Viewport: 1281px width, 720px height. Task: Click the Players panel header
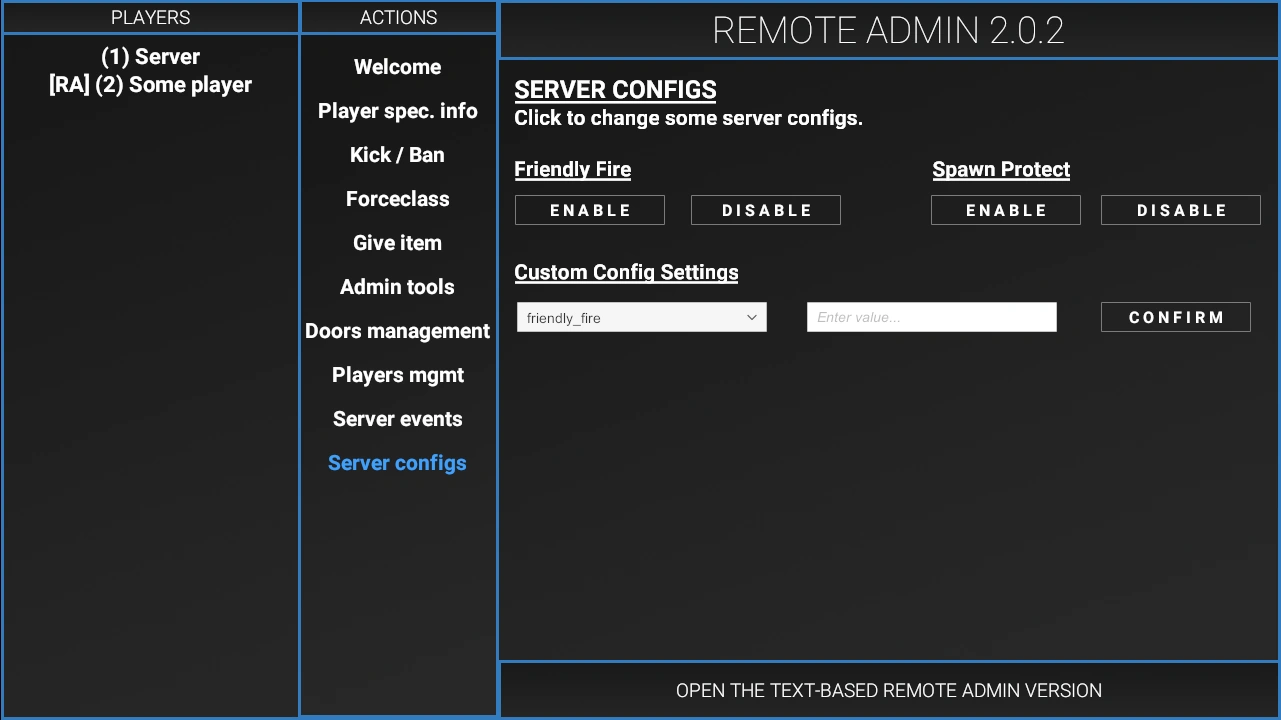[150, 17]
